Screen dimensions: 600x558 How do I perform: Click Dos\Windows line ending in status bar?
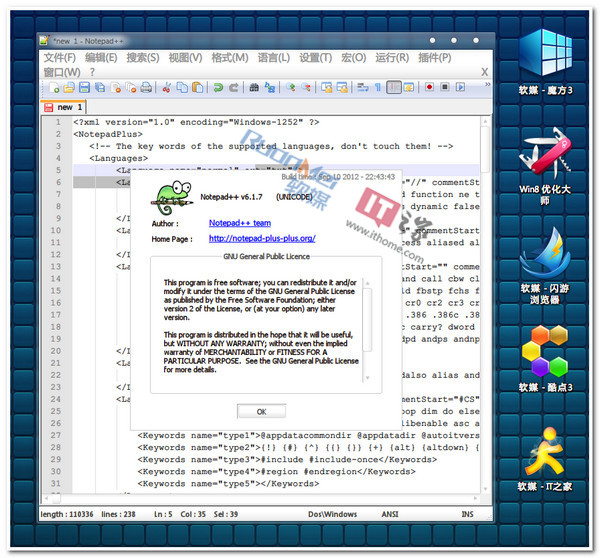[x=333, y=514]
